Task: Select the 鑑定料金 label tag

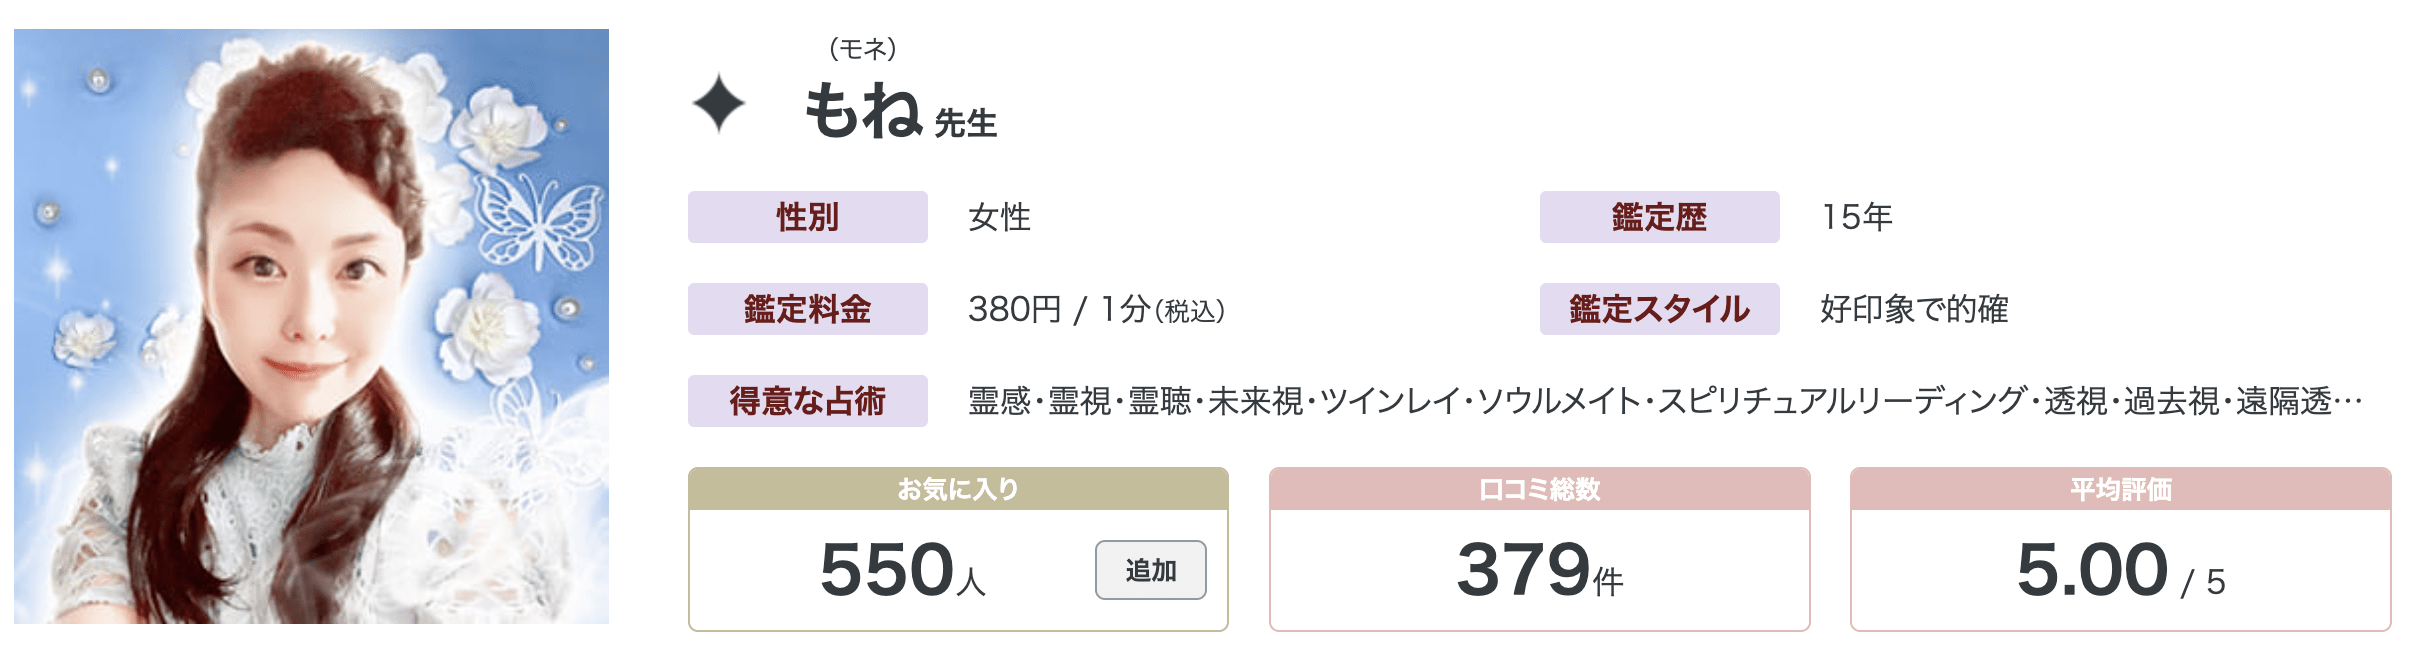Action: 807,309
